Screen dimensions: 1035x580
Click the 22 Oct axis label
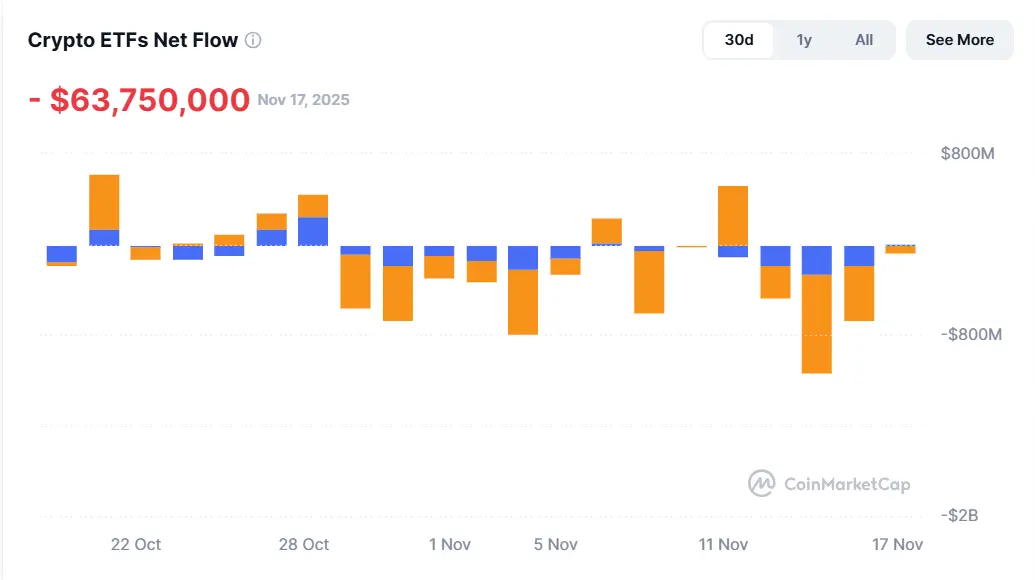(134, 545)
